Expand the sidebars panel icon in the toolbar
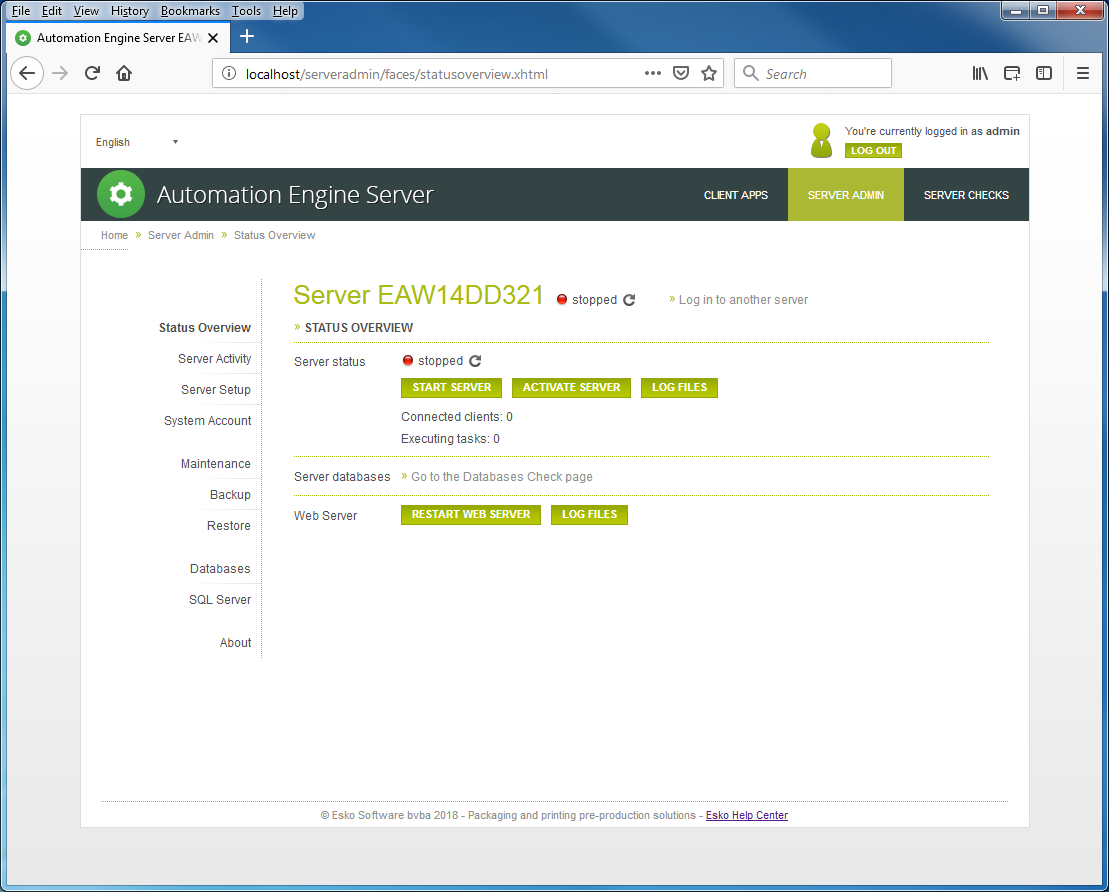This screenshot has height=892, width=1109. pyautogui.click(x=1043, y=73)
